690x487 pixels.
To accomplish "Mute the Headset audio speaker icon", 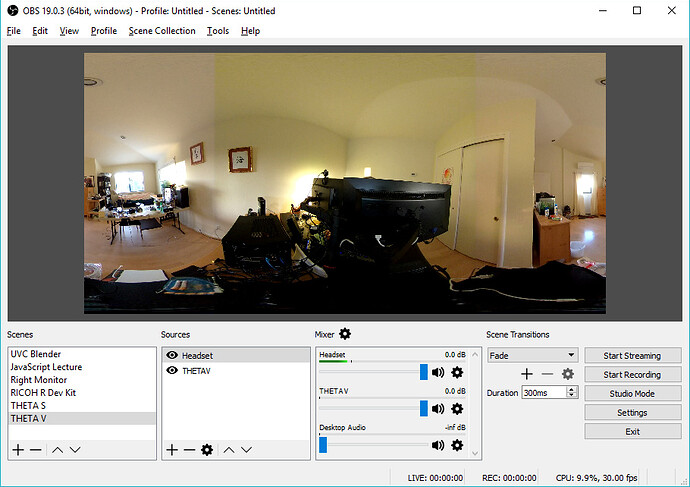I will (x=438, y=373).
